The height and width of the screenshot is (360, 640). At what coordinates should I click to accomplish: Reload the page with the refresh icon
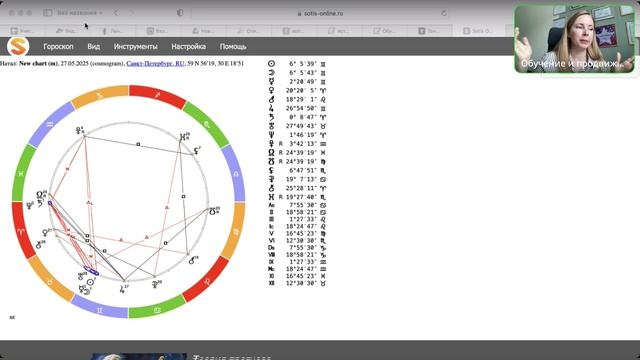click(444, 13)
